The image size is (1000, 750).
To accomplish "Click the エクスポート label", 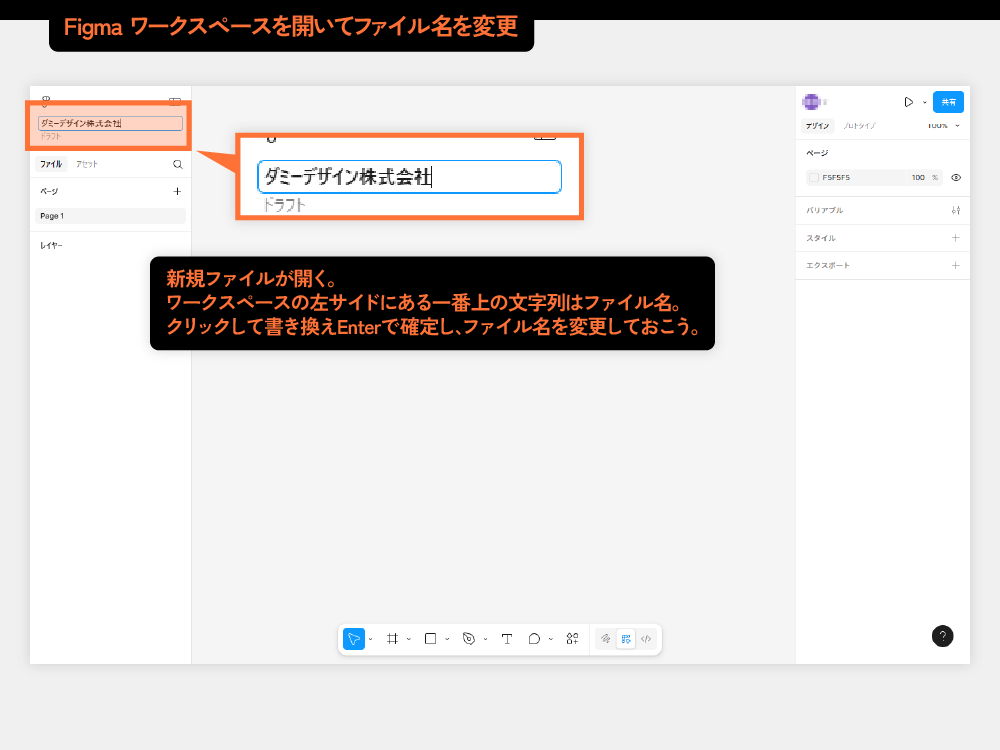I will pyautogui.click(x=828, y=265).
